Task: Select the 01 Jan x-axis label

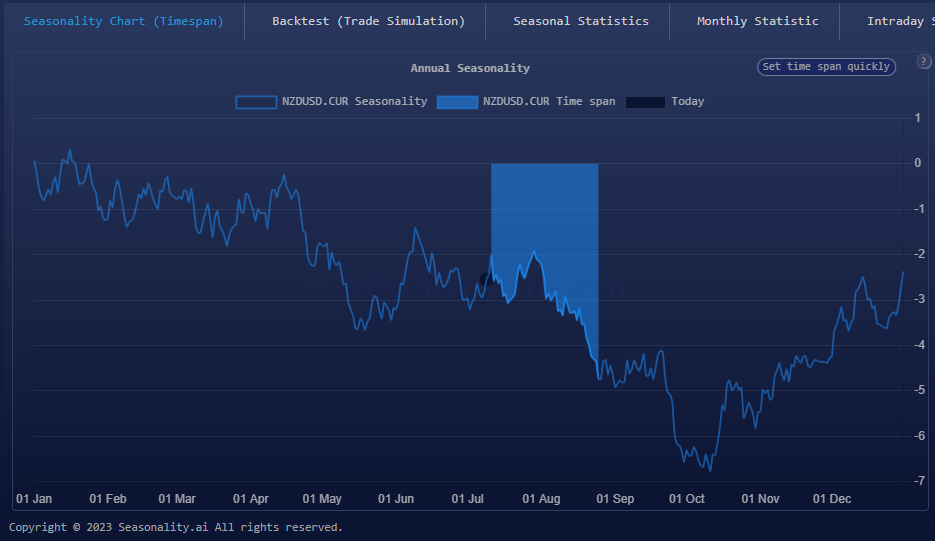Action: 34,499
